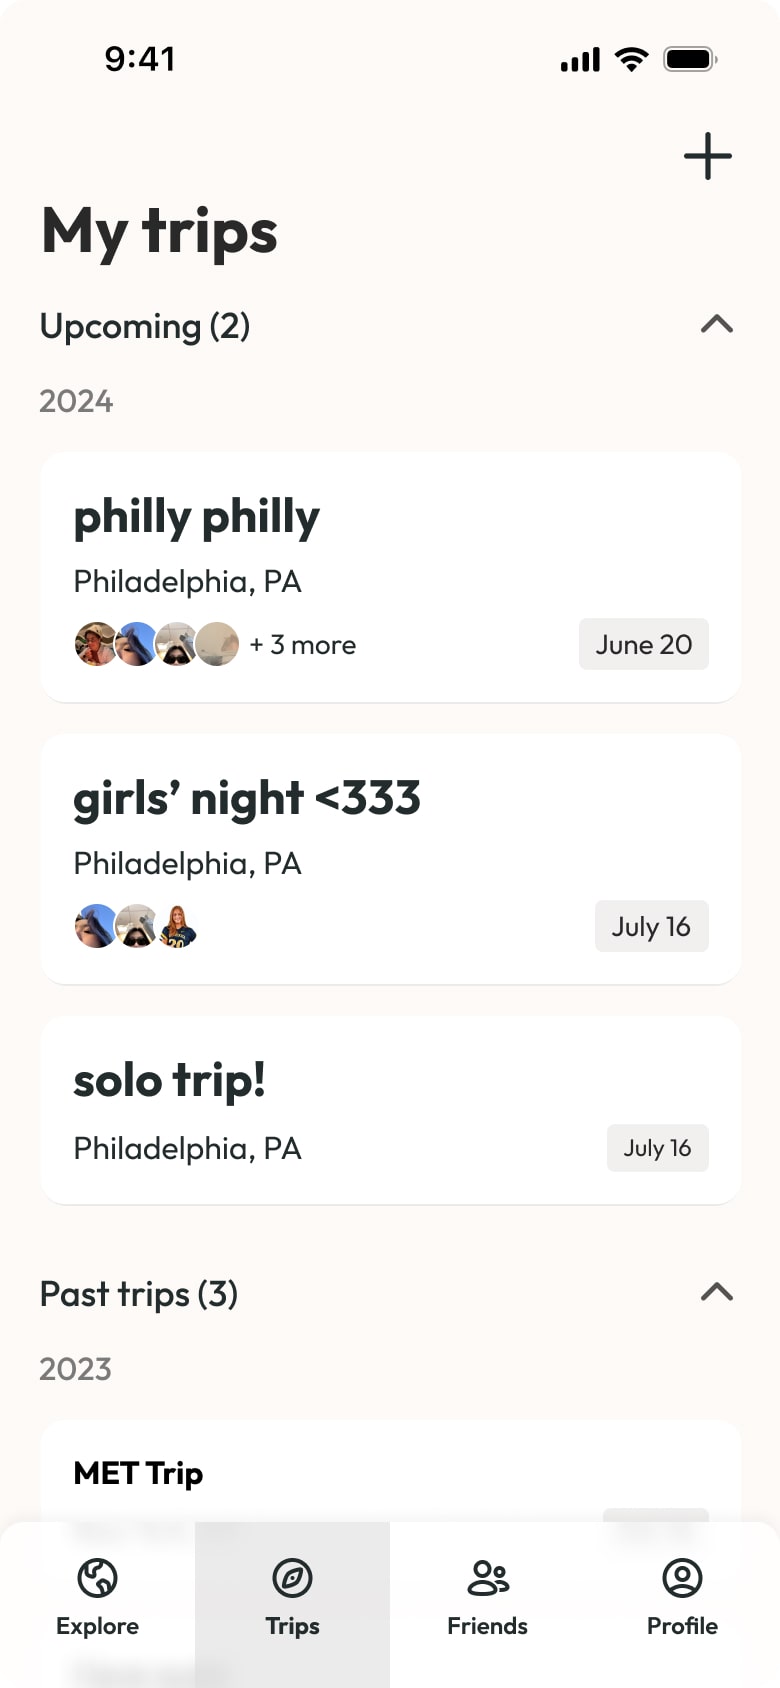This screenshot has height=1688, width=780.
Task: Show the '+ 3 more' participants
Action: coord(303,645)
